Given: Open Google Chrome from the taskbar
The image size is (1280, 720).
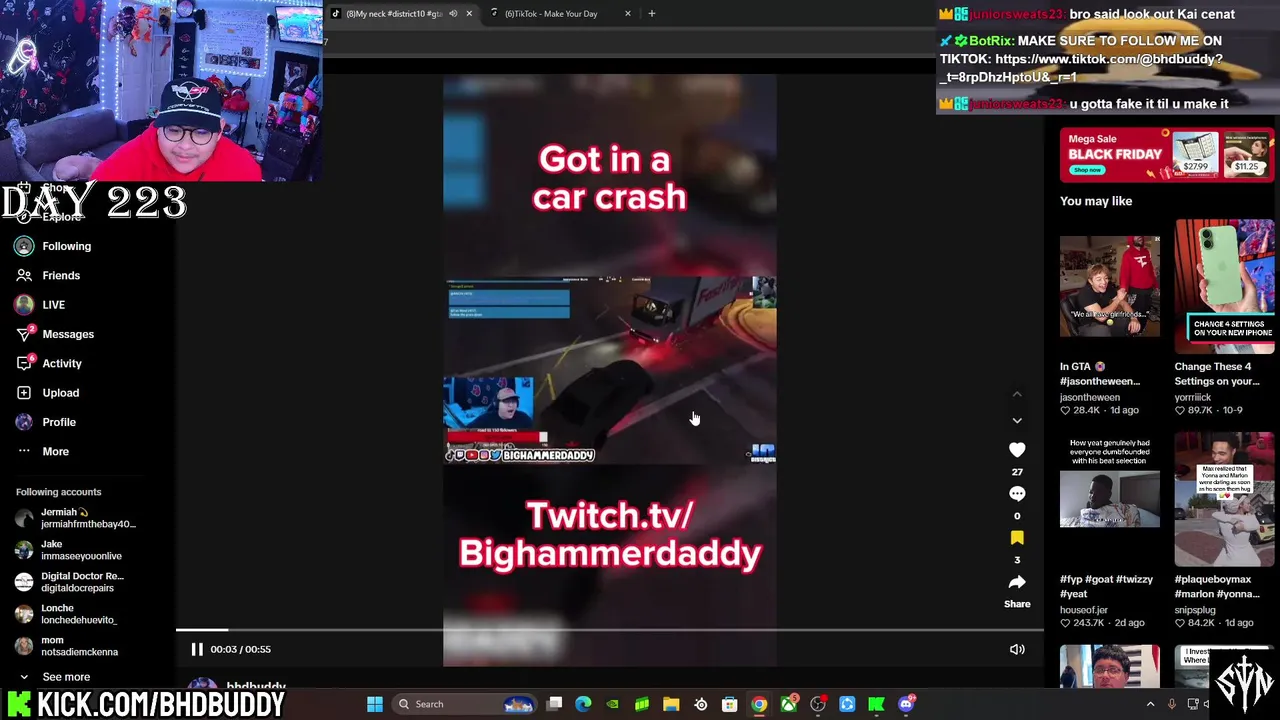Looking at the screenshot, I should (759, 704).
